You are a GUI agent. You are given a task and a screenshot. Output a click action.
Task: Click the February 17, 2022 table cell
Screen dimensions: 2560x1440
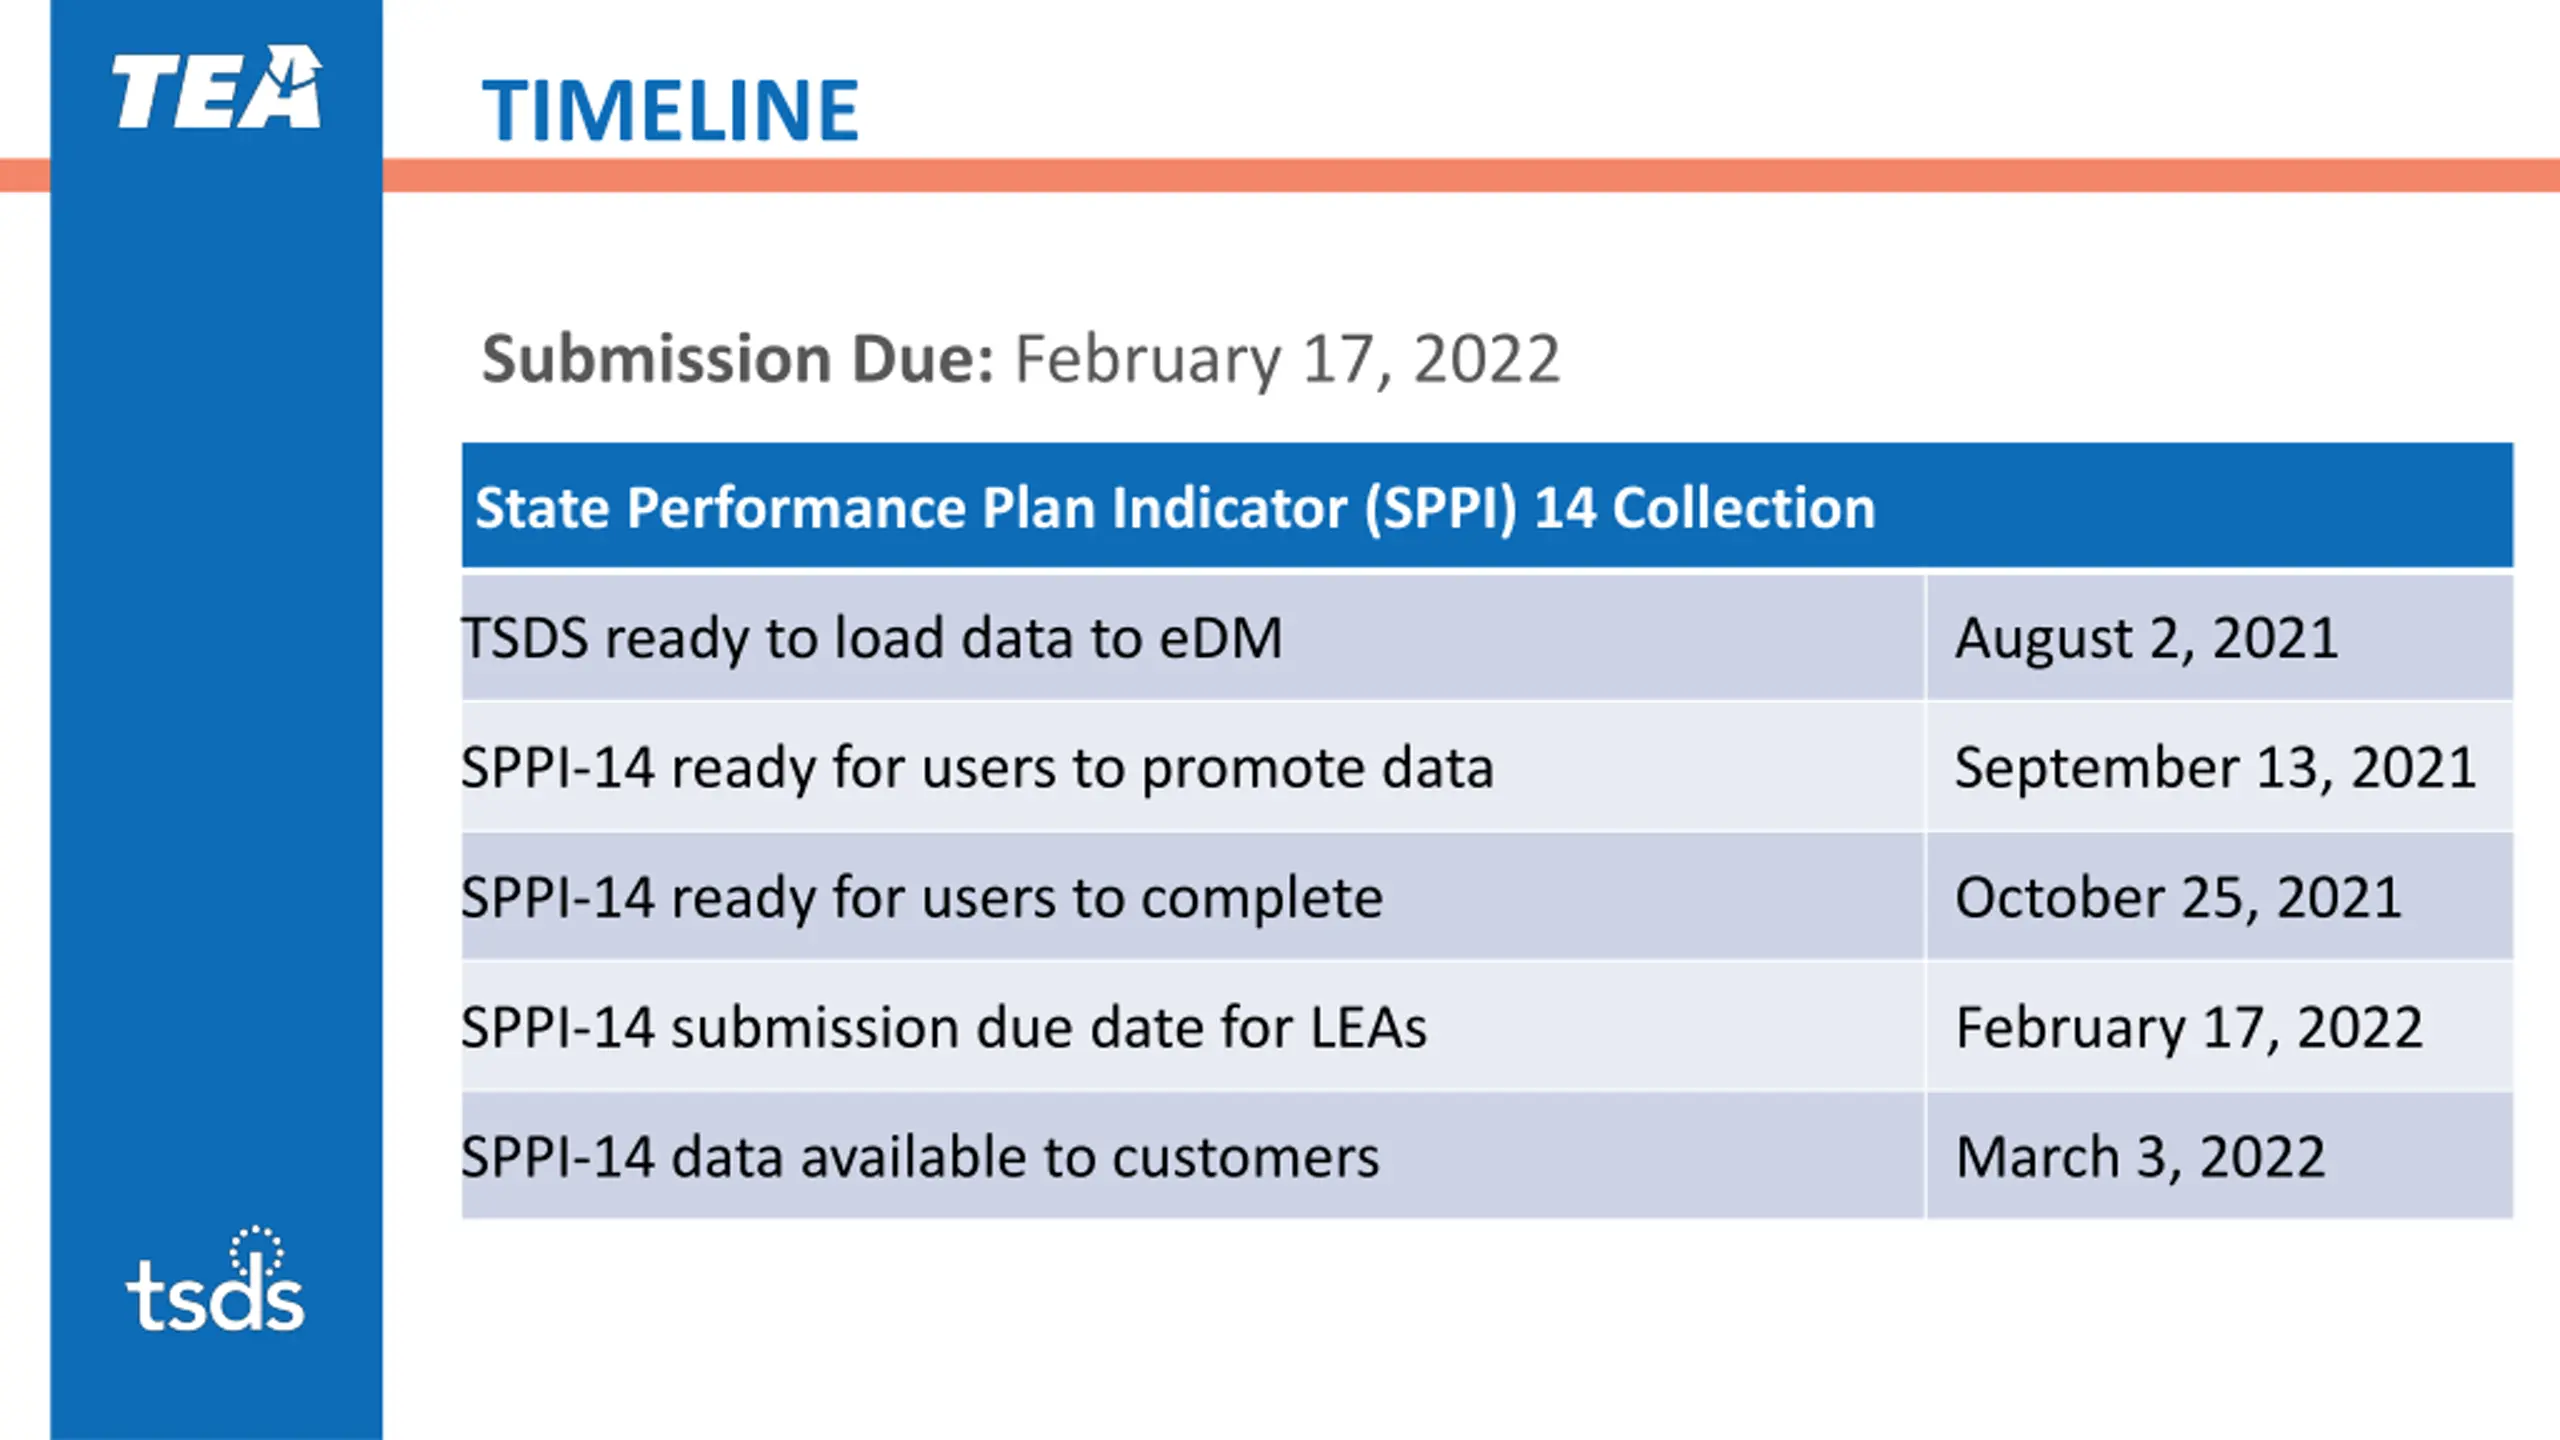(2189, 1027)
